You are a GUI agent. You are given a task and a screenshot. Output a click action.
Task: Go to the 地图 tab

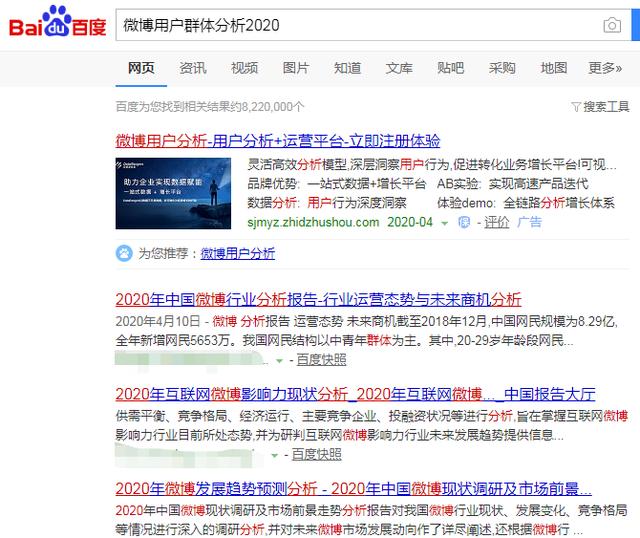coord(554,68)
